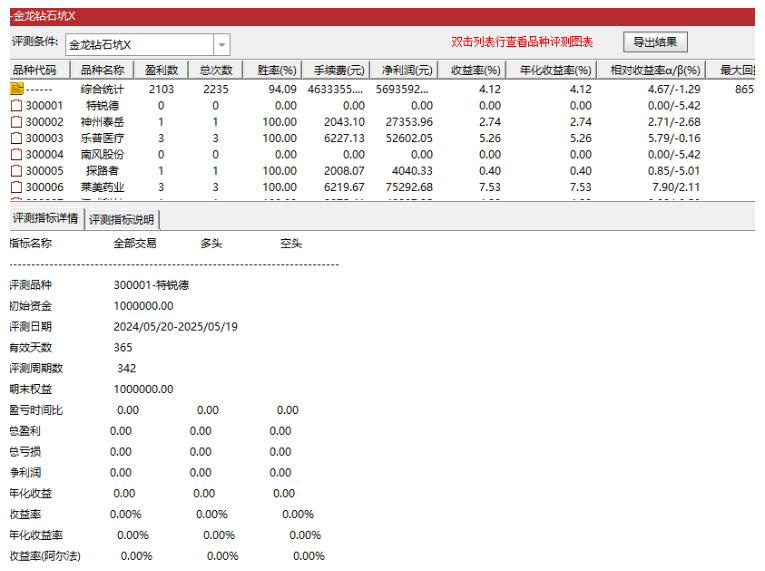
Task: Click the 净利润(元) column header
Action: click(x=403, y=70)
